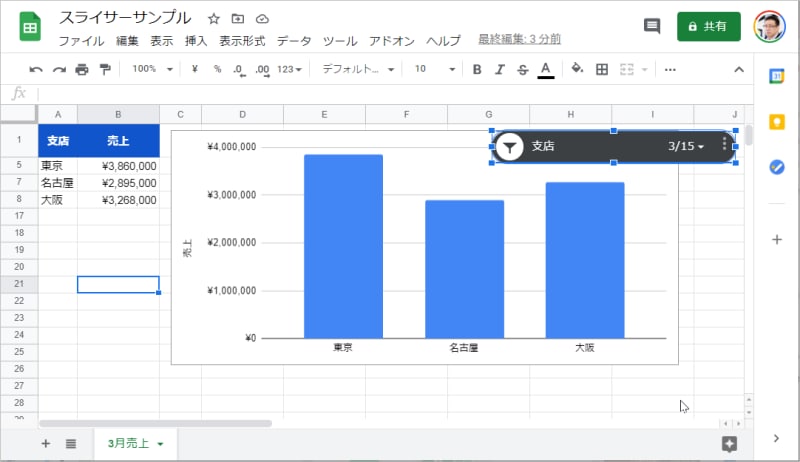Open the データ menu
Image resolution: width=800 pixels, height=462 pixels.
[294, 41]
